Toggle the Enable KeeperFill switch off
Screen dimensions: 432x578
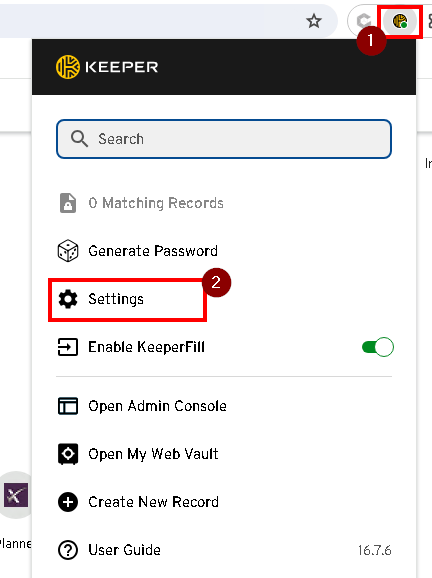pos(378,347)
